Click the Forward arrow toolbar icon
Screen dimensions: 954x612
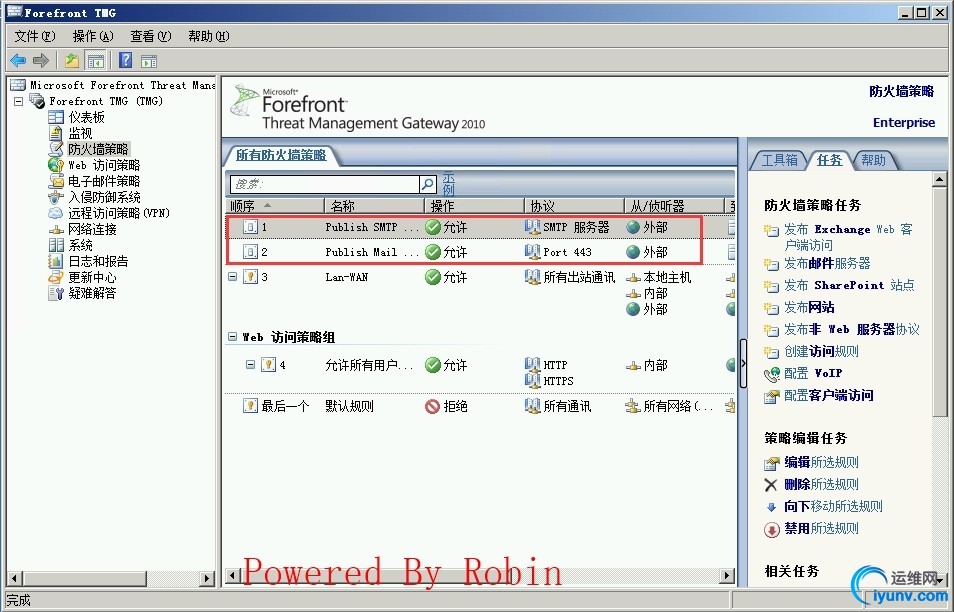(x=41, y=60)
